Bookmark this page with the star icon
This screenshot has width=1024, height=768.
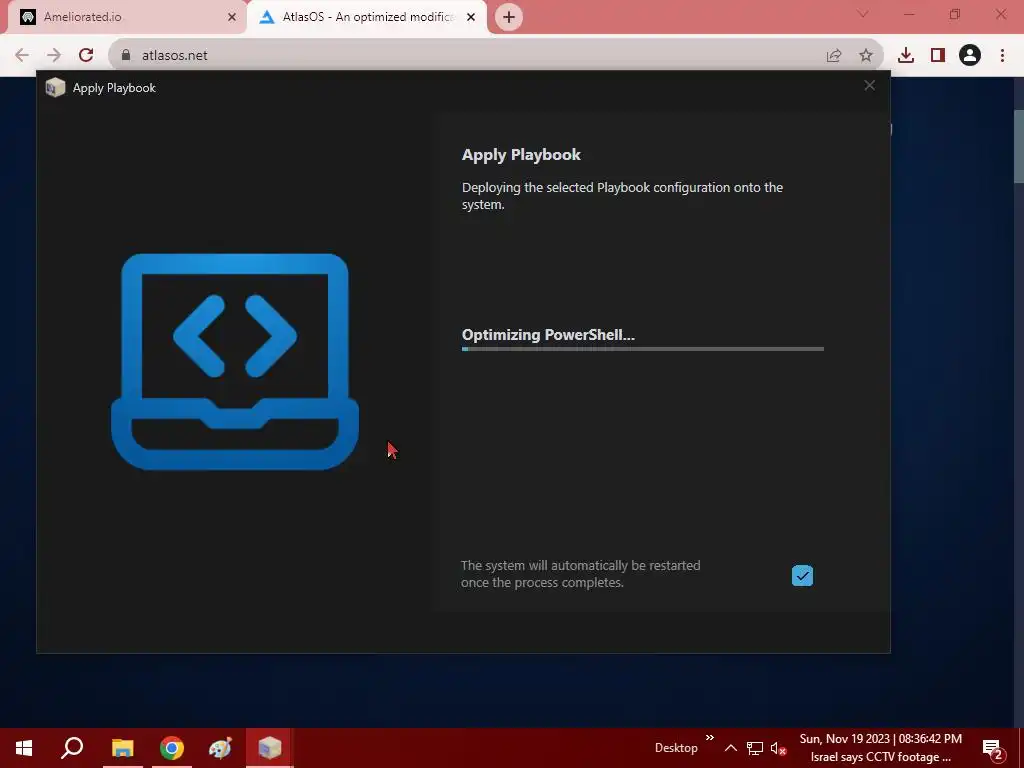click(x=866, y=56)
